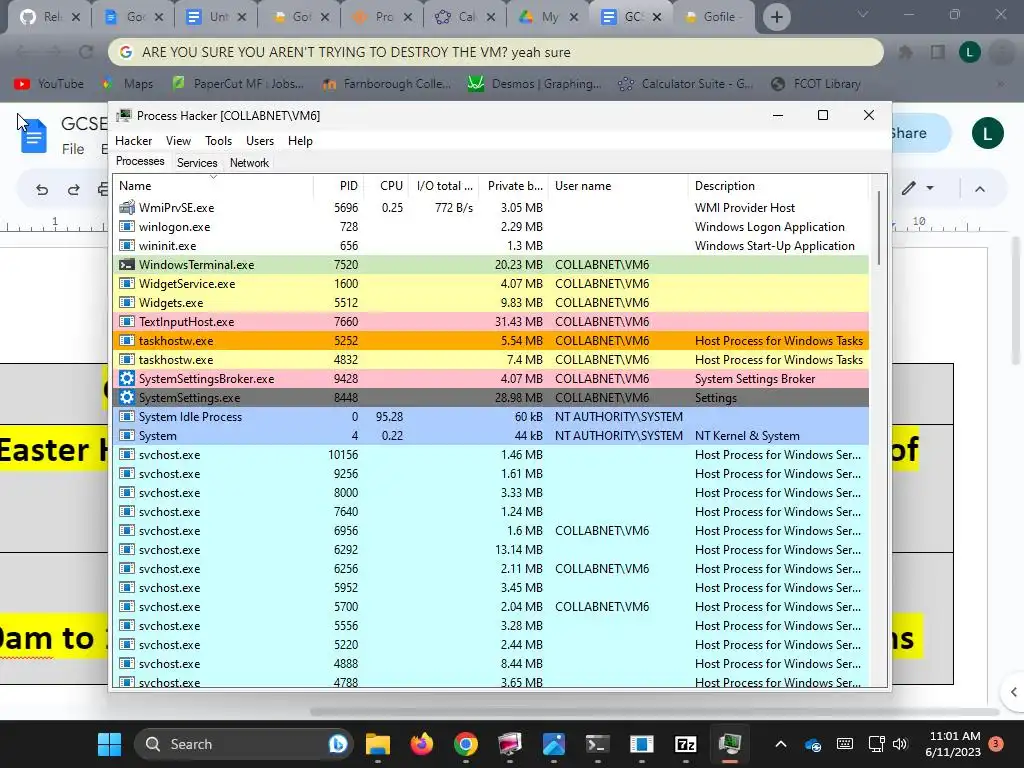This screenshot has height=768, width=1024.
Task: Click the undo icon in Google Docs
Action: click(x=42, y=189)
